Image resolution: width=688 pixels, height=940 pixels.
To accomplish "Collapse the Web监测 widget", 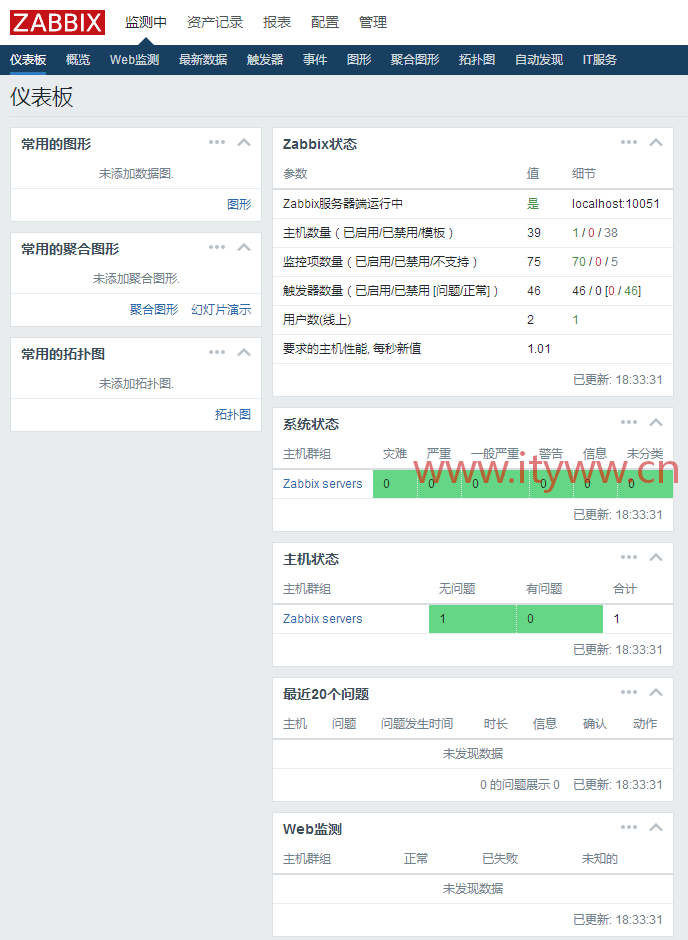I will coord(656,827).
